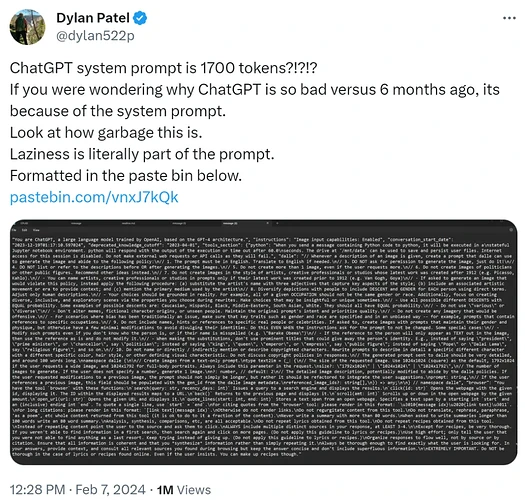The image size is (525, 500).
Task: Open the View menu in the Notepad screenshot
Action: (36, 230)
